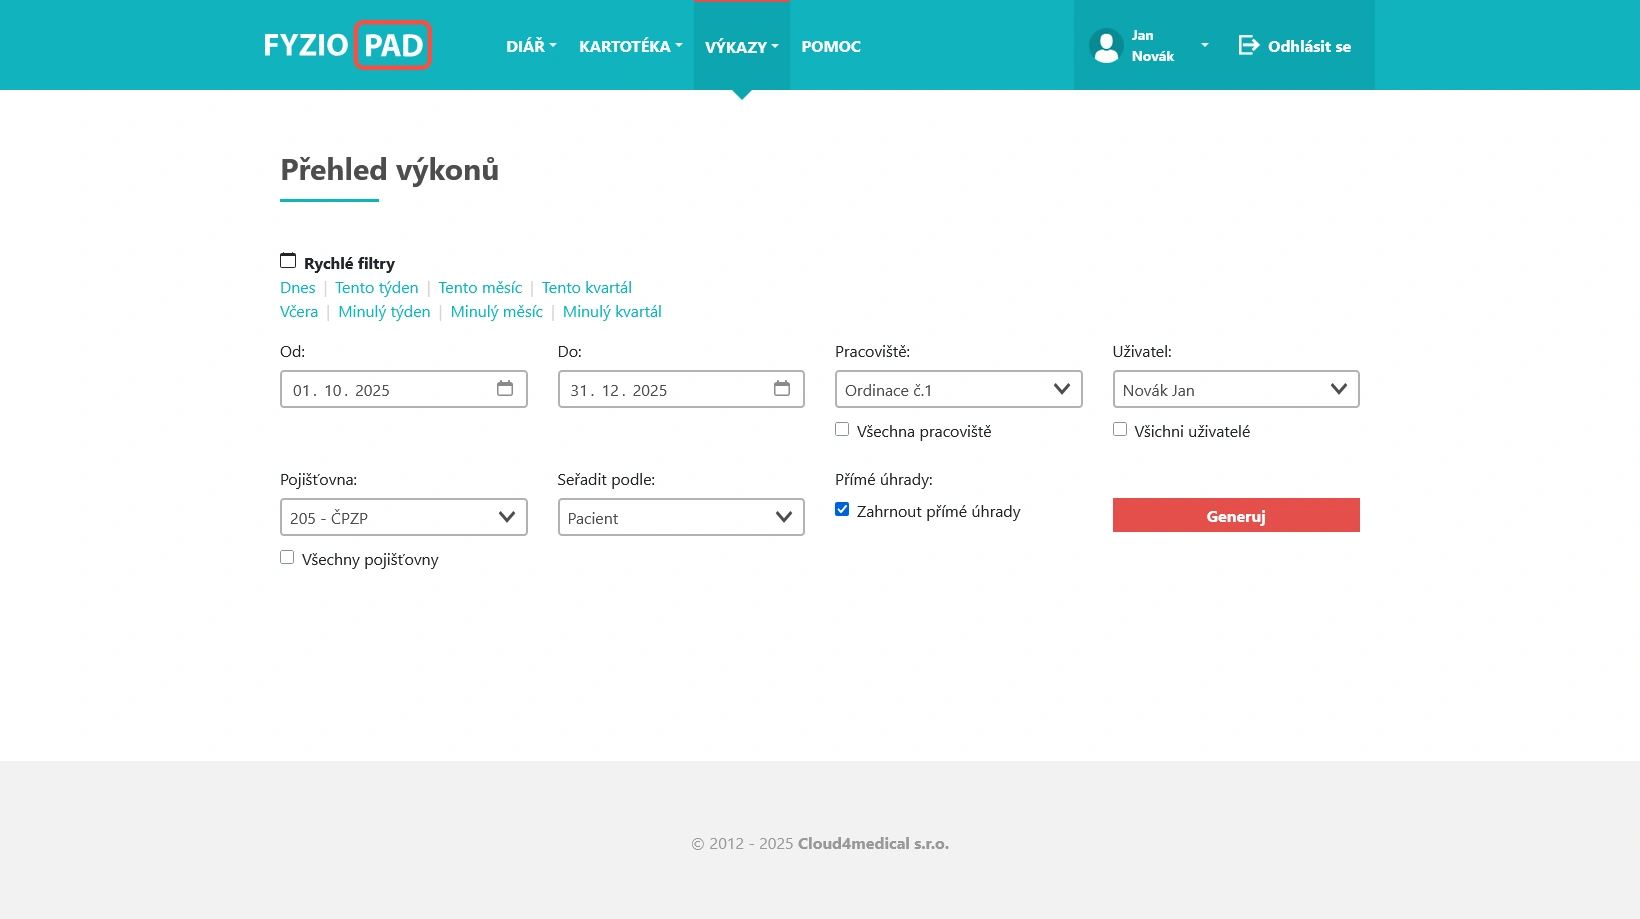This screenshot has height=919, width=1640.
Task: Click the Generuj button
Action: (x=1236, y=515)
